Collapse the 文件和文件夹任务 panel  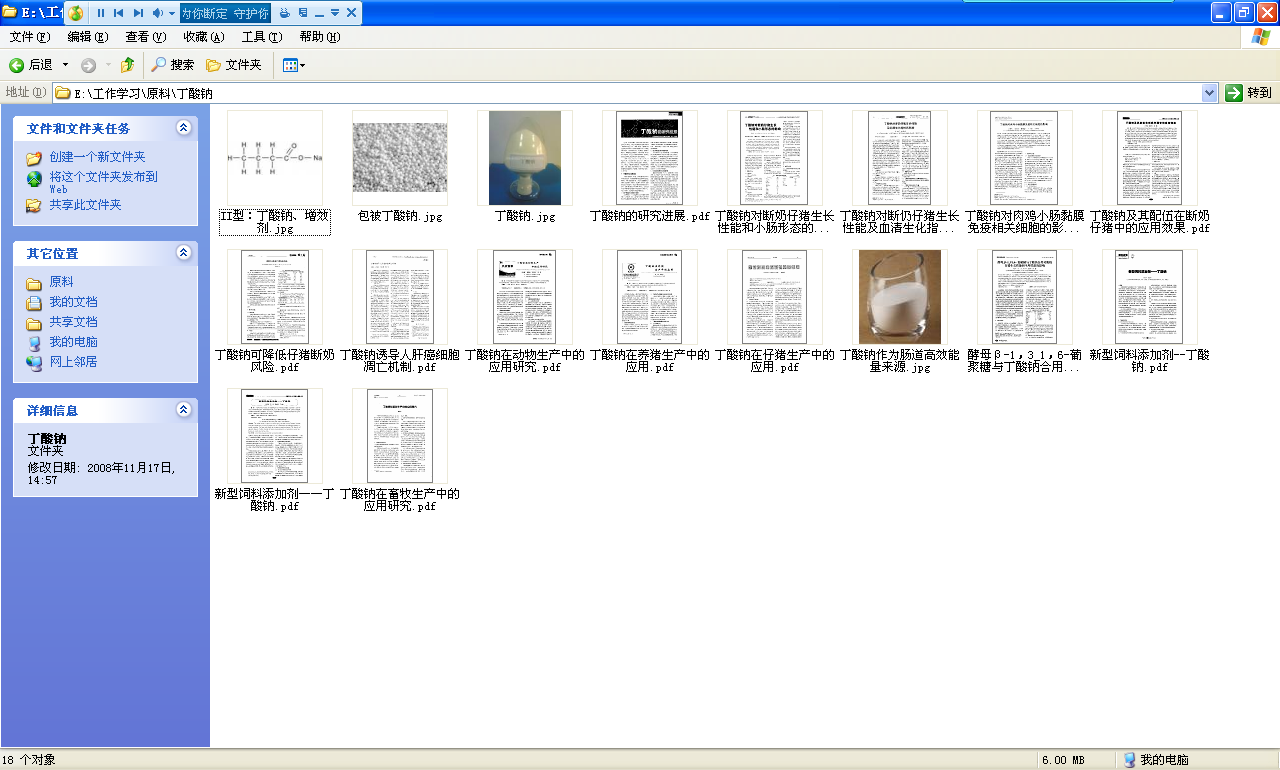tap(183, 128)
